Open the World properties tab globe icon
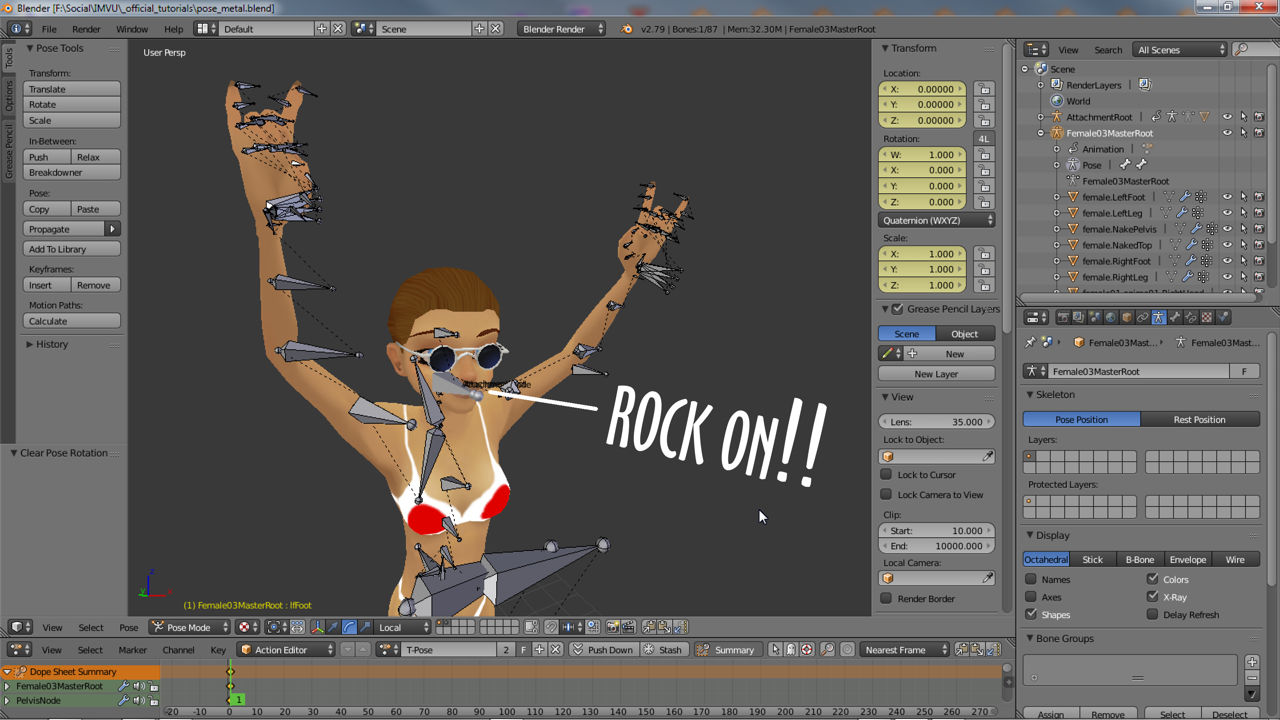The height and width of the screenshot is (720, 1280). point(1110,317)
